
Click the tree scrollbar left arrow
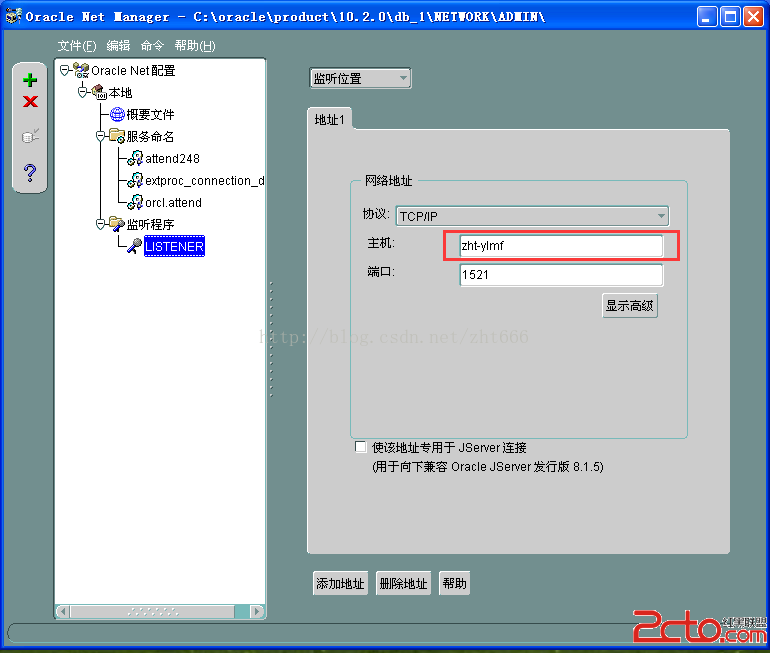click(x=62, y=612)
